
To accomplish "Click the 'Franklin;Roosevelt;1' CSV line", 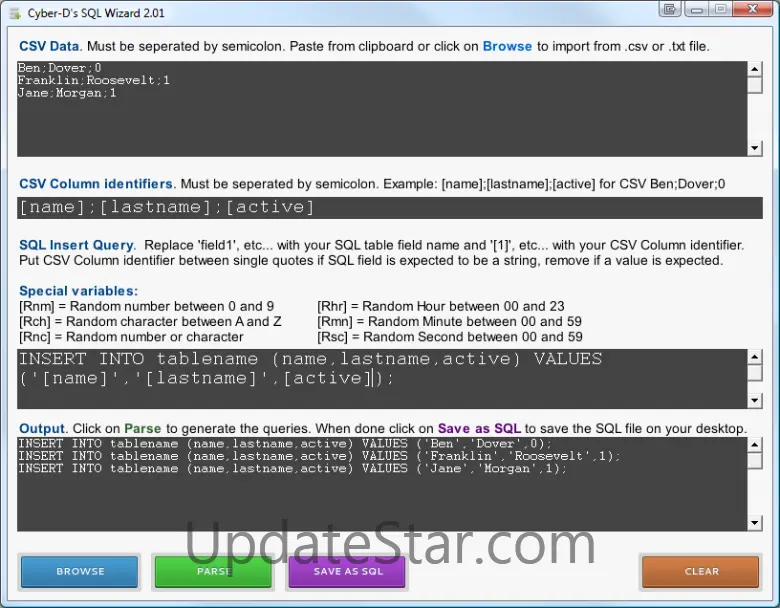I will pos(94,80).
